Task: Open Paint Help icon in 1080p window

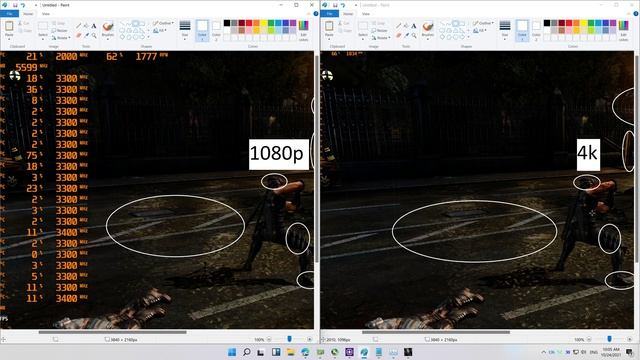Action: tap(316, 13)
